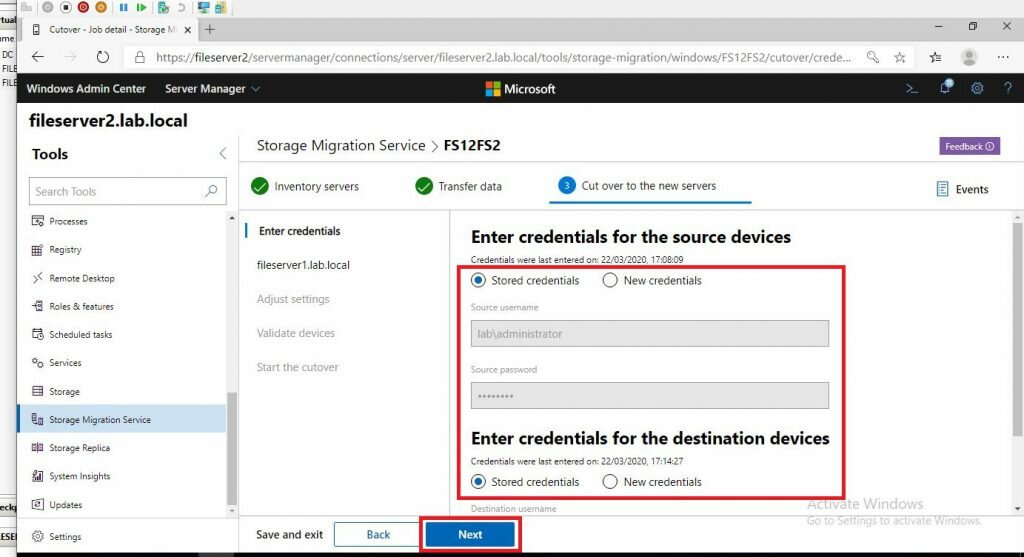Go to Transfer data step
This screenshot has width=1024, height=557.
458,186
